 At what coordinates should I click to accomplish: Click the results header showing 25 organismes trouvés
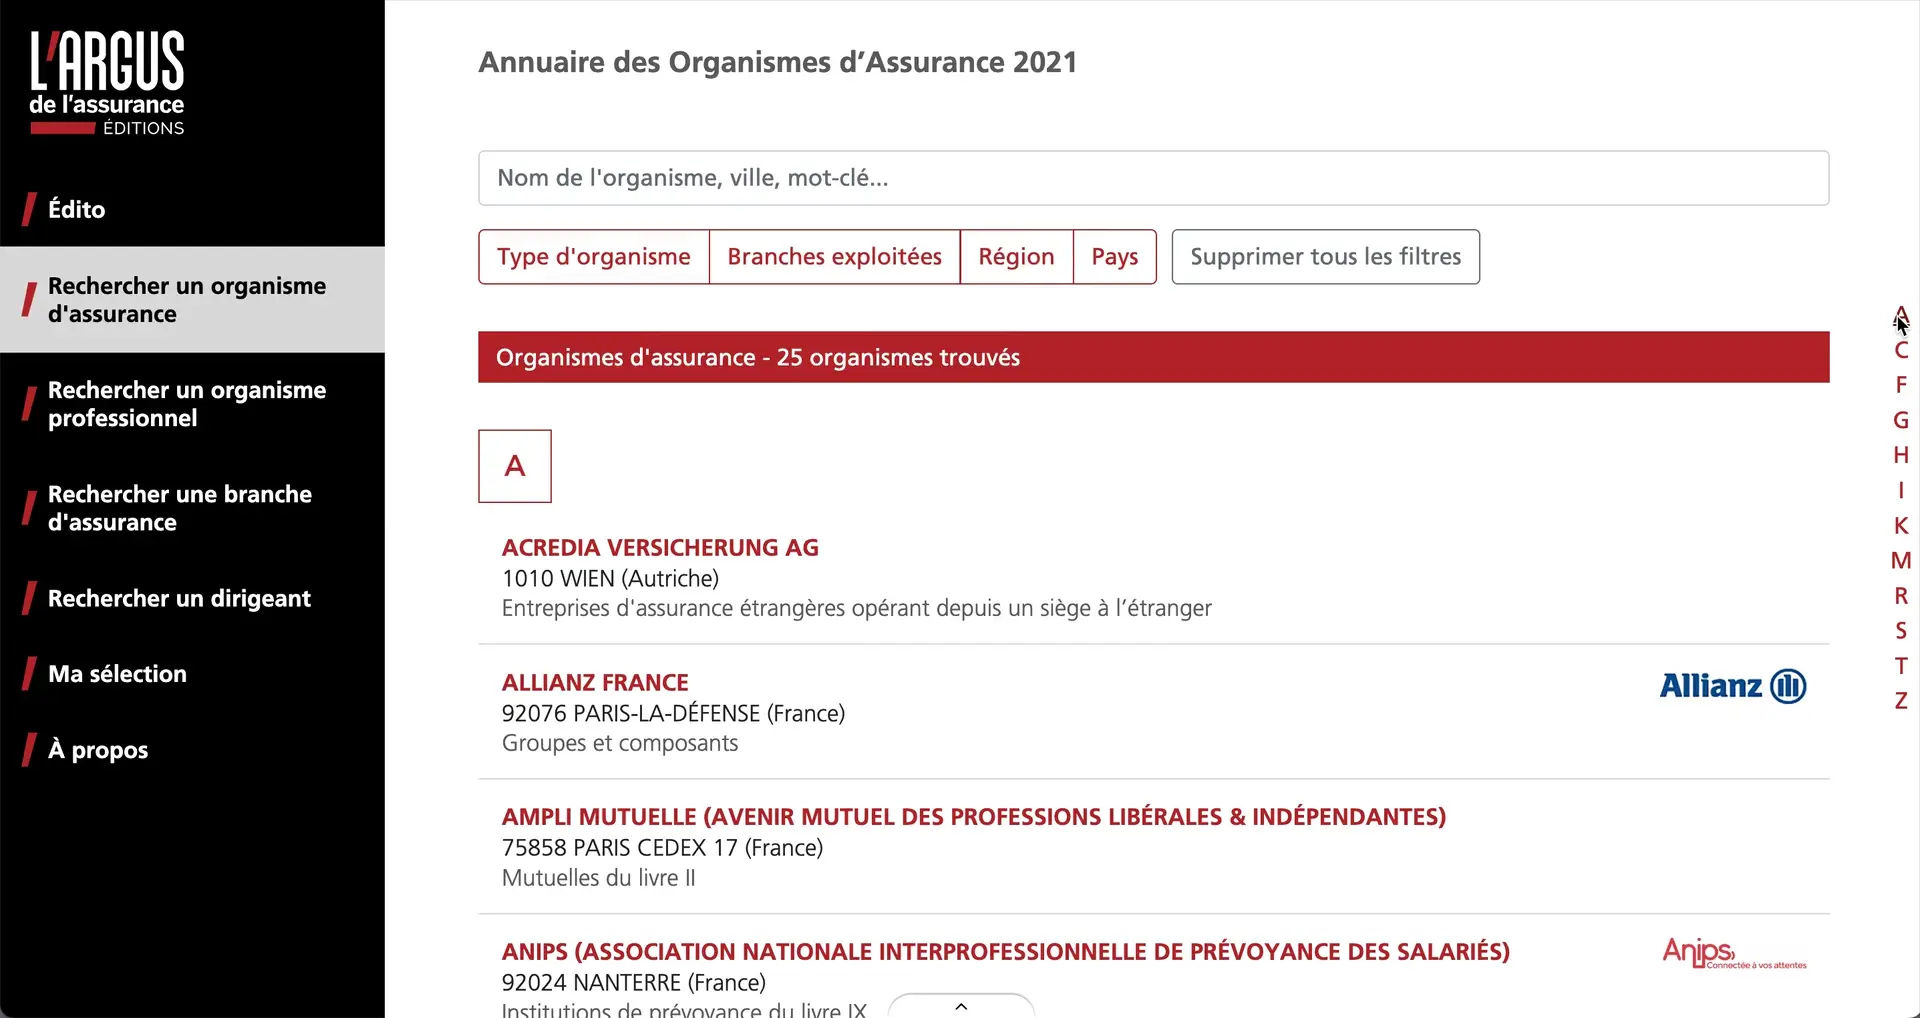tap(1153, 357)
